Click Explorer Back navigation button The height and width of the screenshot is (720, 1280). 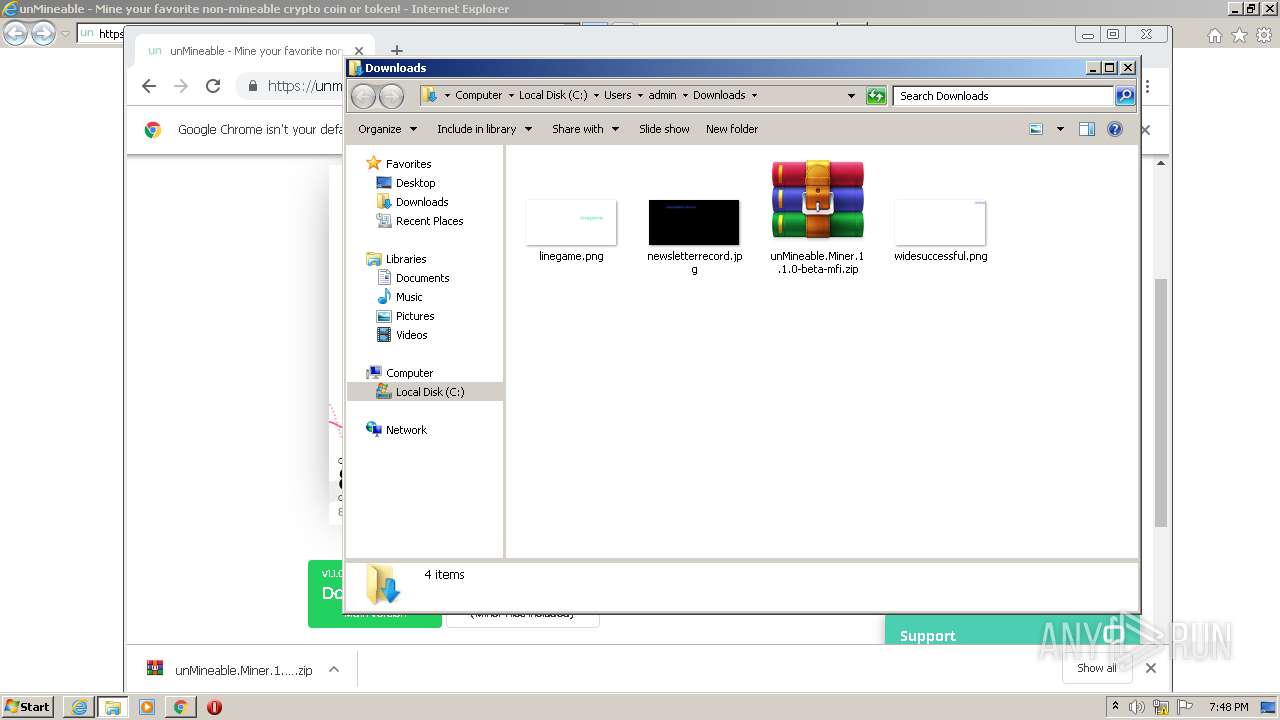[x=364, y=96]
